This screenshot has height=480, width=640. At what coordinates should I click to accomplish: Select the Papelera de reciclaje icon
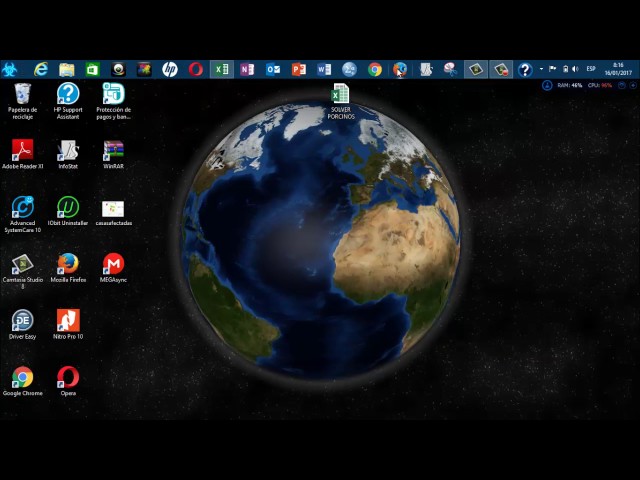tap(22, 101)
